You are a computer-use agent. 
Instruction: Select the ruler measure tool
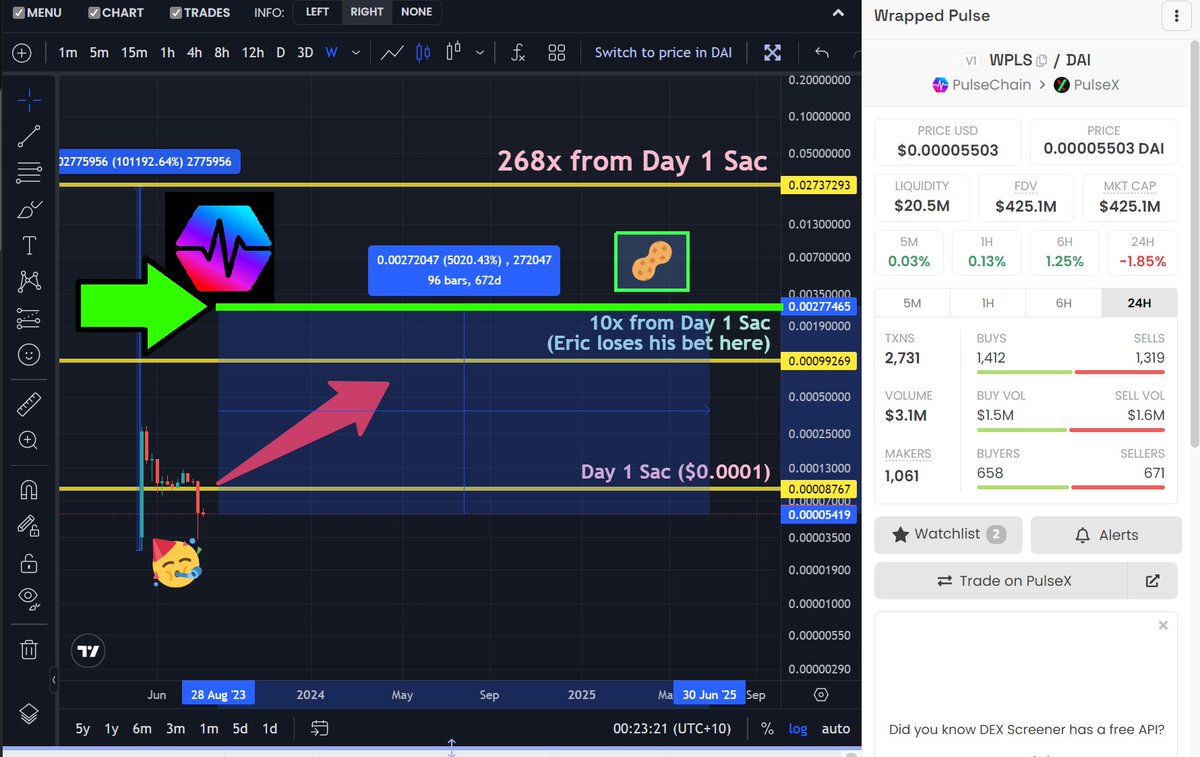29,404
